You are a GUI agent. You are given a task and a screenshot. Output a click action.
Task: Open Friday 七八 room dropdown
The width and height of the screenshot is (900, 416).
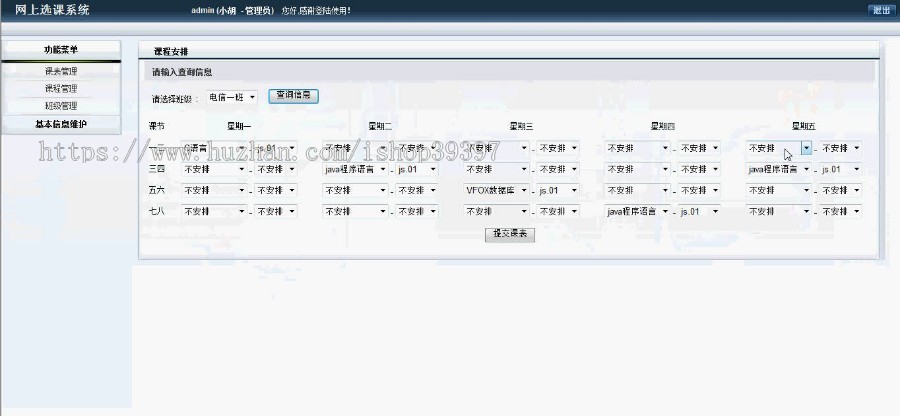coord(840,212)
